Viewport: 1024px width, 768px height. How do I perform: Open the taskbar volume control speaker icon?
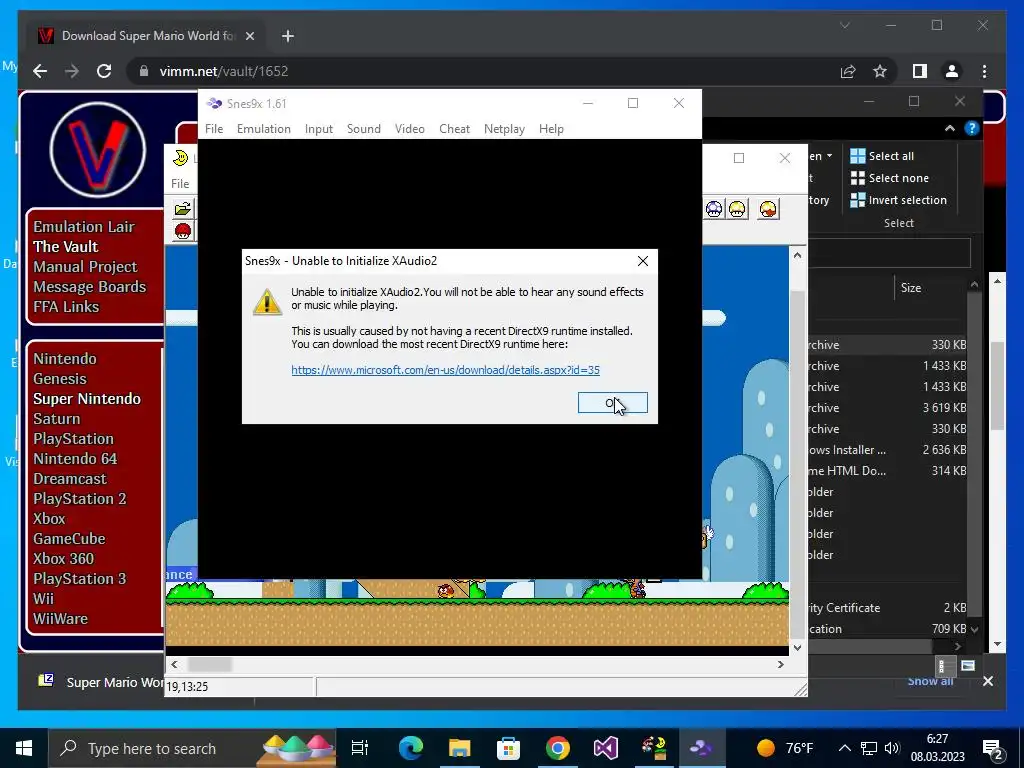(891, 748)
